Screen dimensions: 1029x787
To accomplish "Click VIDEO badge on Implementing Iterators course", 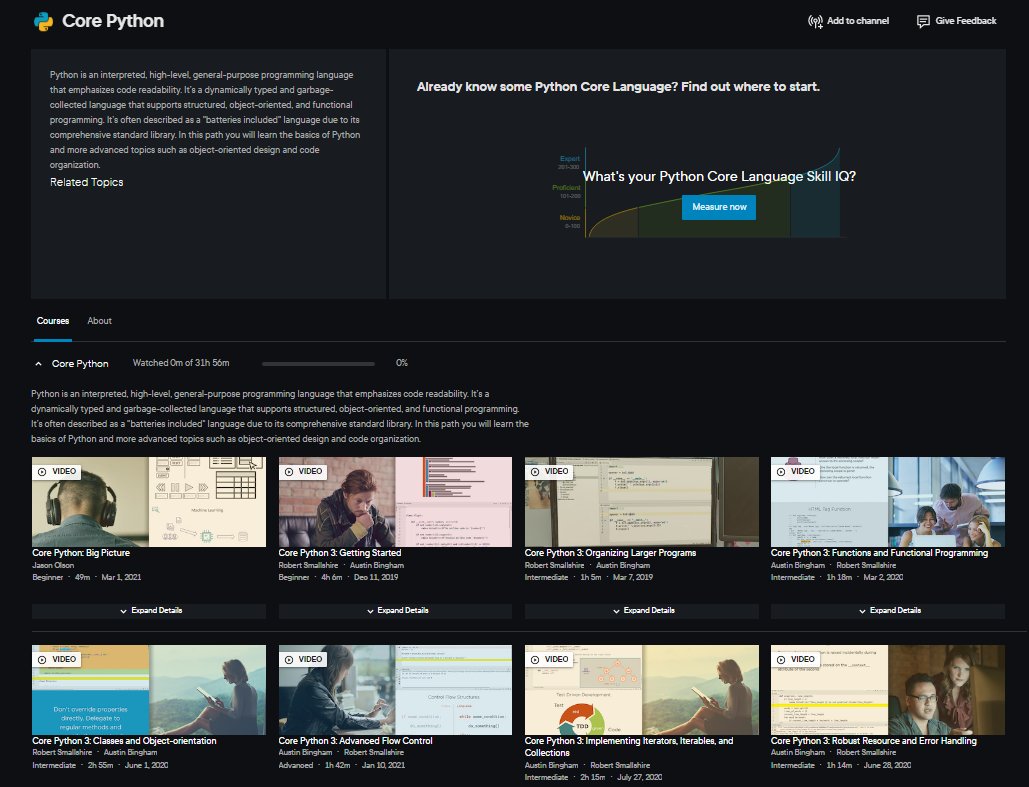I will (x=549, y=659).
